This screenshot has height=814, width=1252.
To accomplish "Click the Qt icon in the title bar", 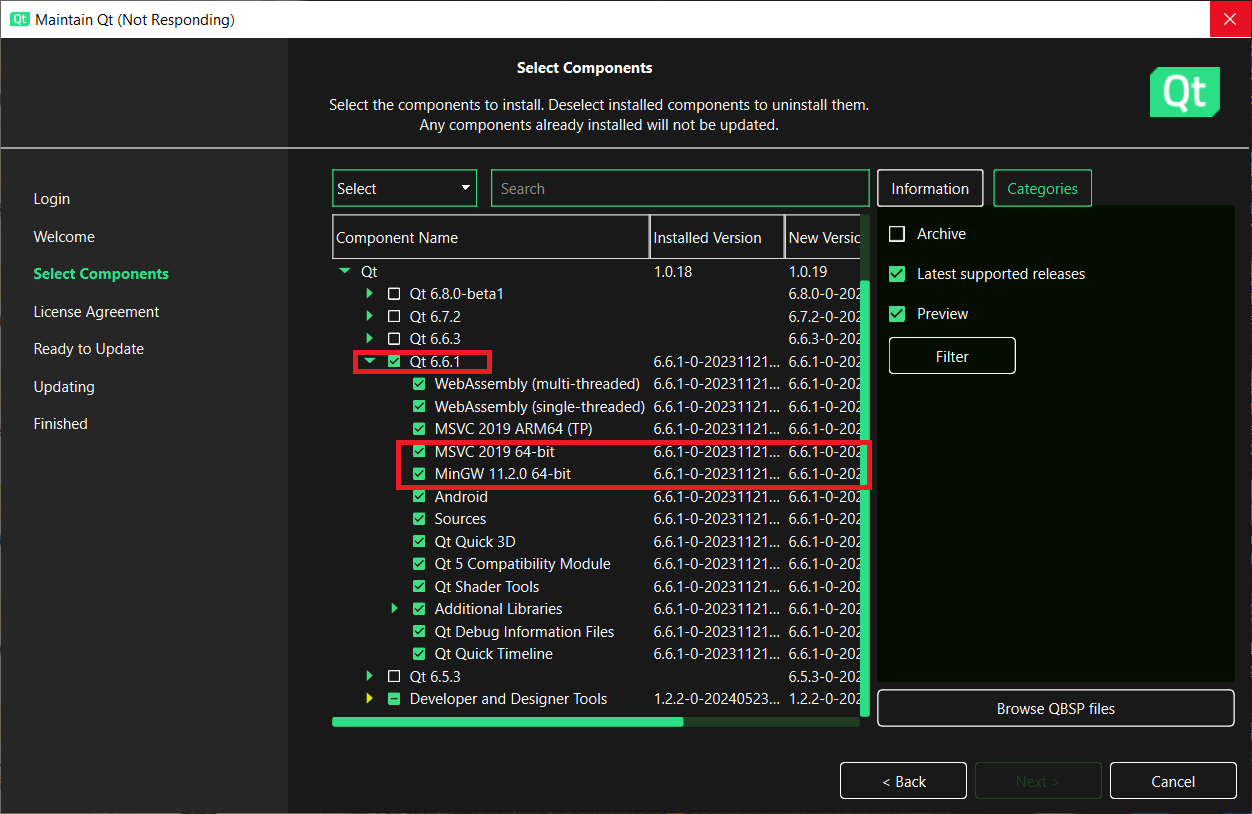I will [x=20, y=19].
